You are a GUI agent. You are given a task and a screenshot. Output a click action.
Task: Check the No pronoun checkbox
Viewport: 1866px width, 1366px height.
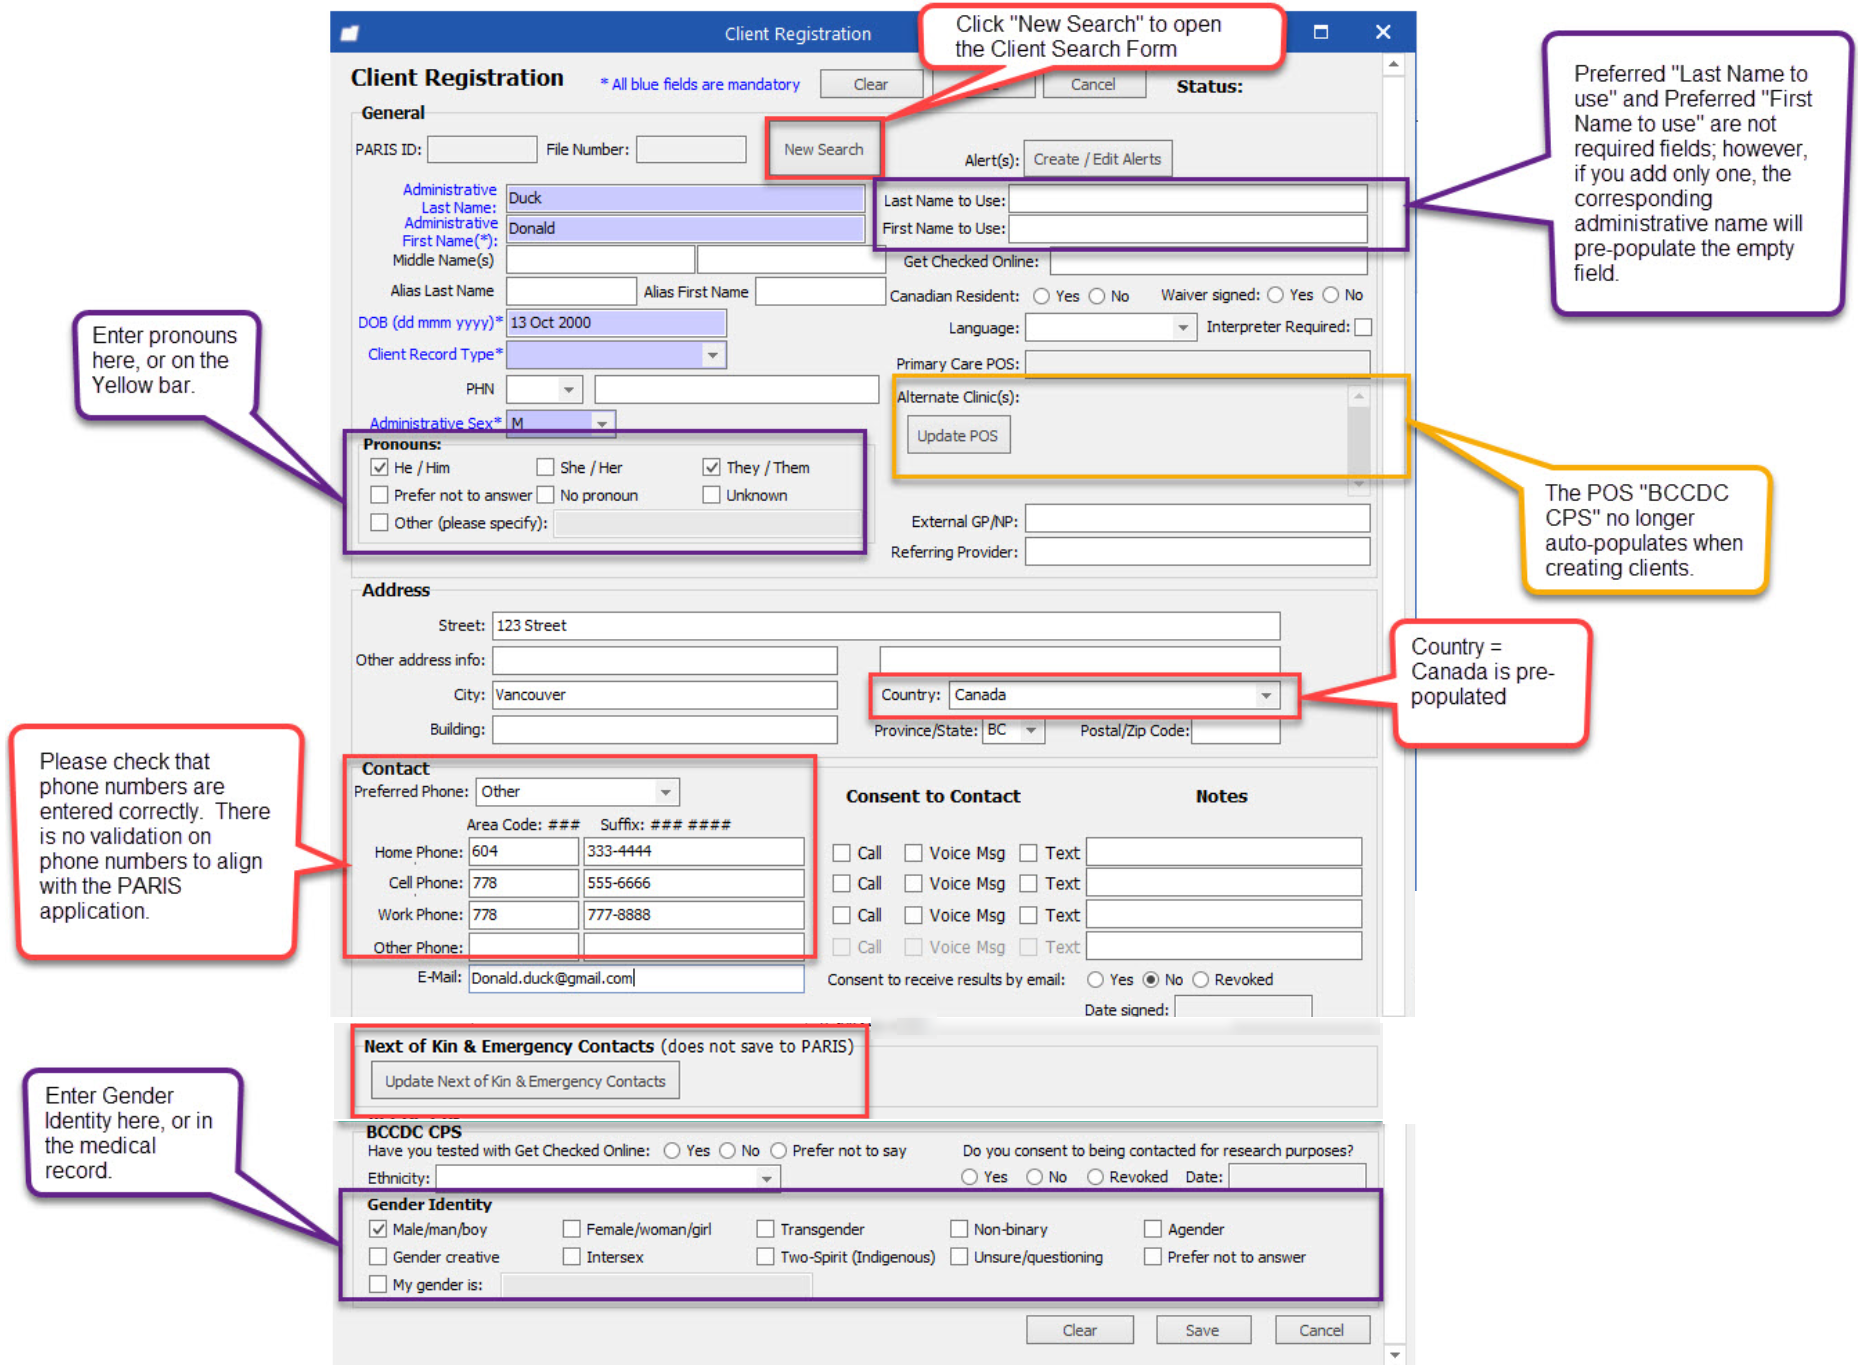pos(545,495)
